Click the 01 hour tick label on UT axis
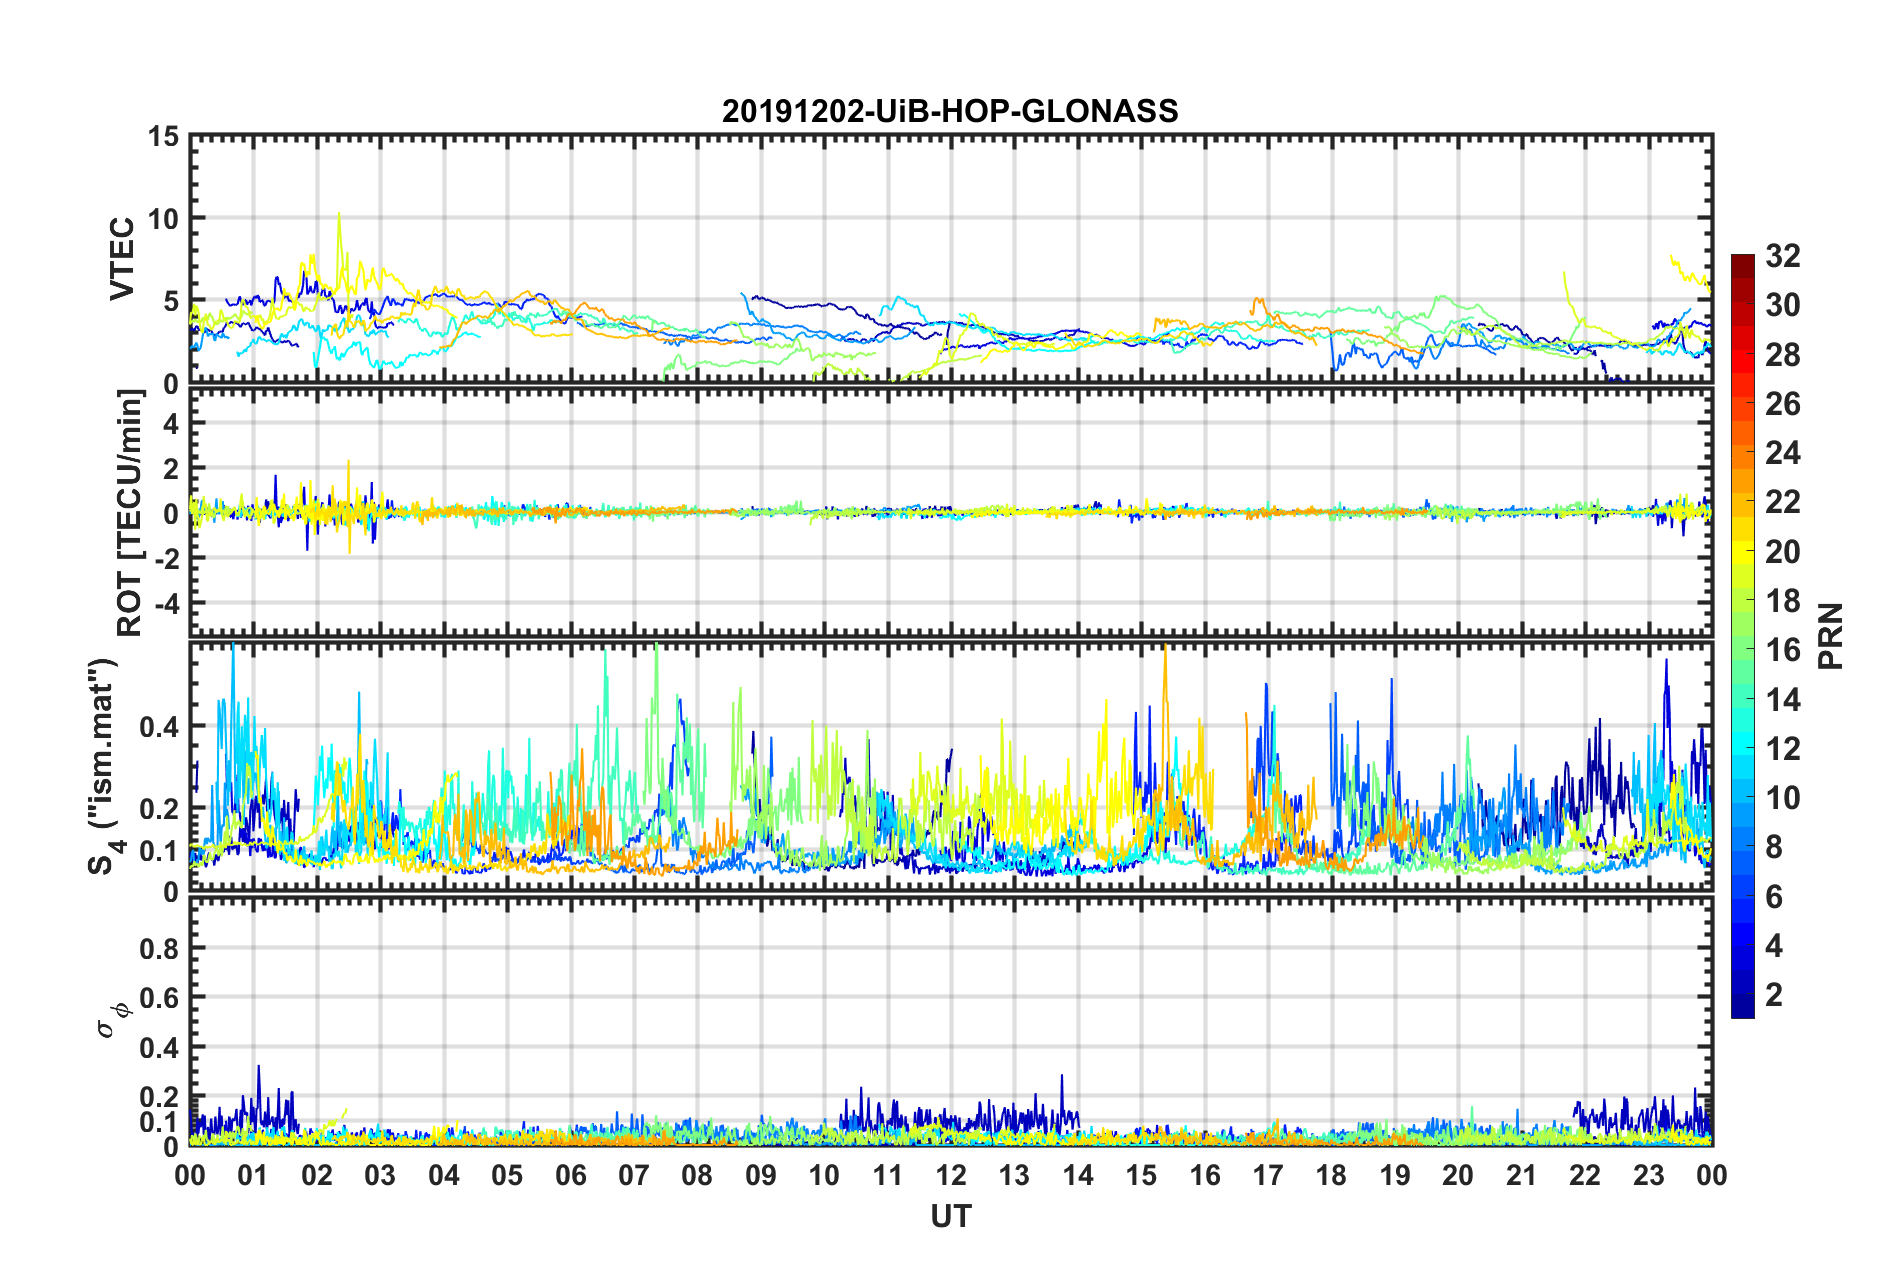This screenshot has height=1272, width=1902. coord(253,1175)
